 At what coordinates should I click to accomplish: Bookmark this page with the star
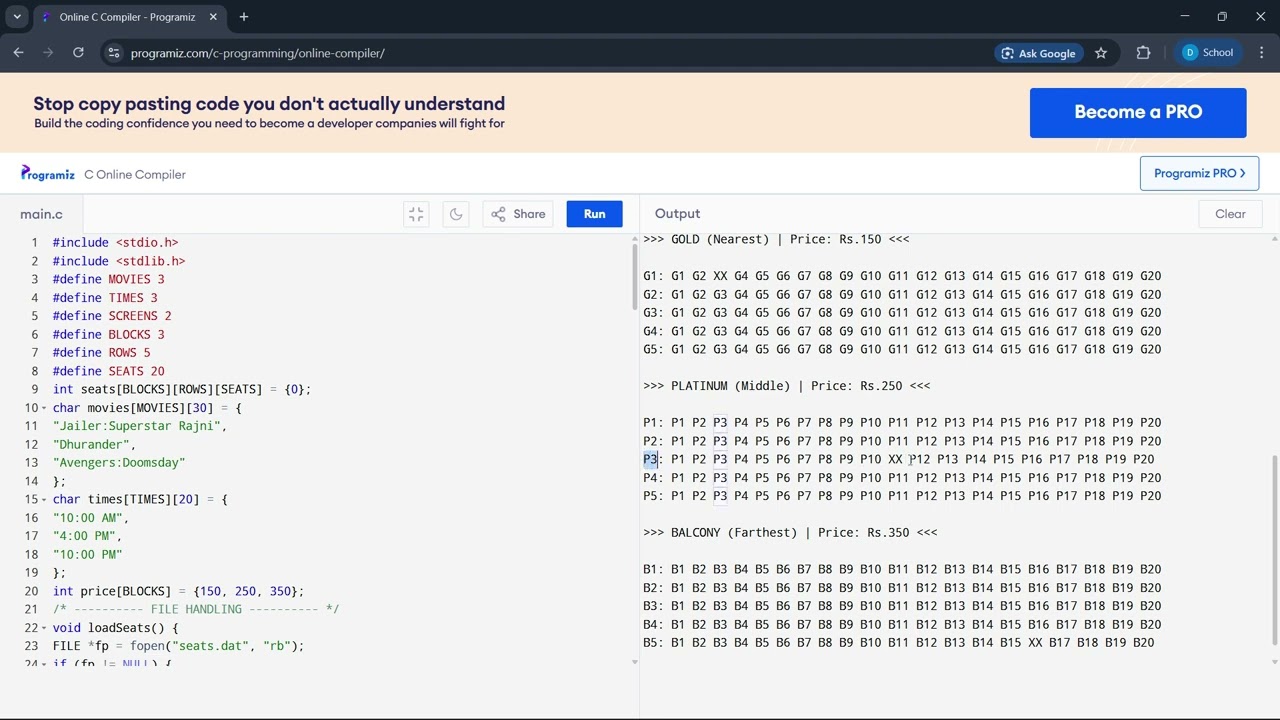point(1101,53)
